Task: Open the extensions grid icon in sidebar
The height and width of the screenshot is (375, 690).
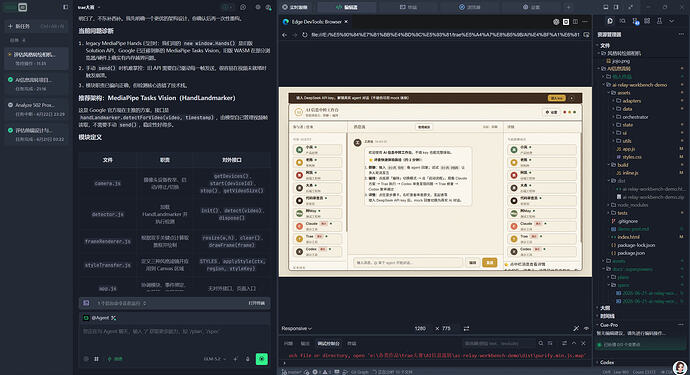Action: pos(647,21)
